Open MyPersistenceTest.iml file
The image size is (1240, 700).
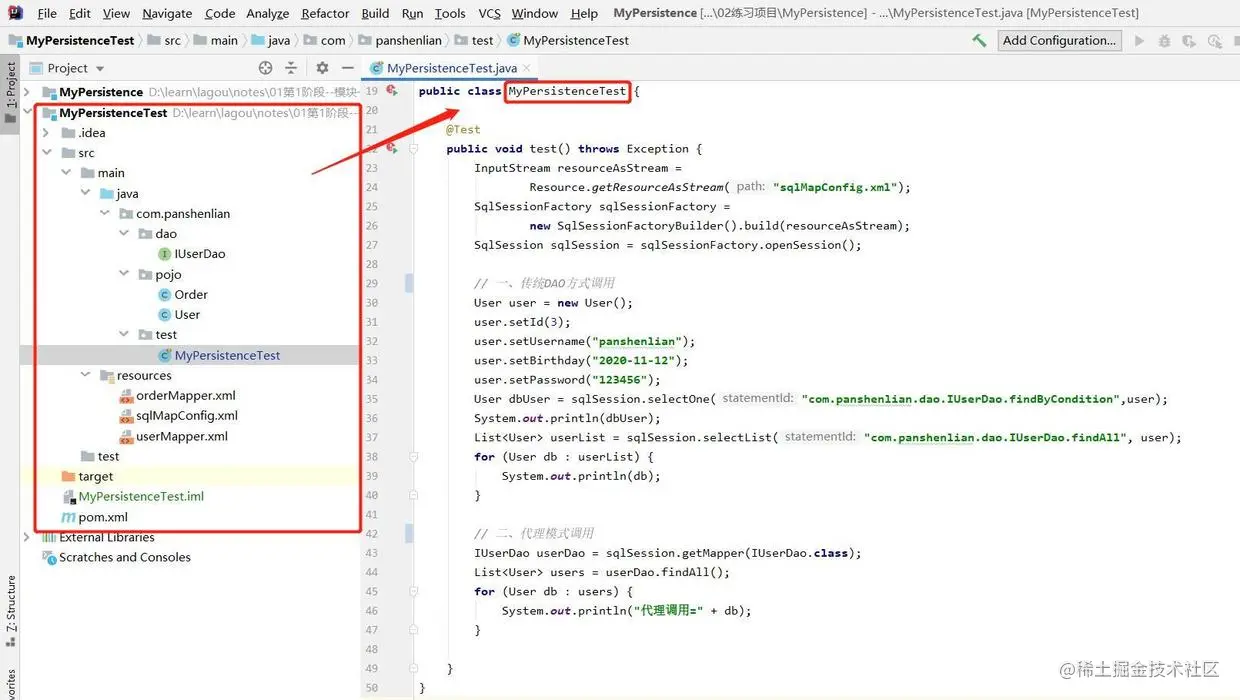pyautogui.click(x=132, y=496)
